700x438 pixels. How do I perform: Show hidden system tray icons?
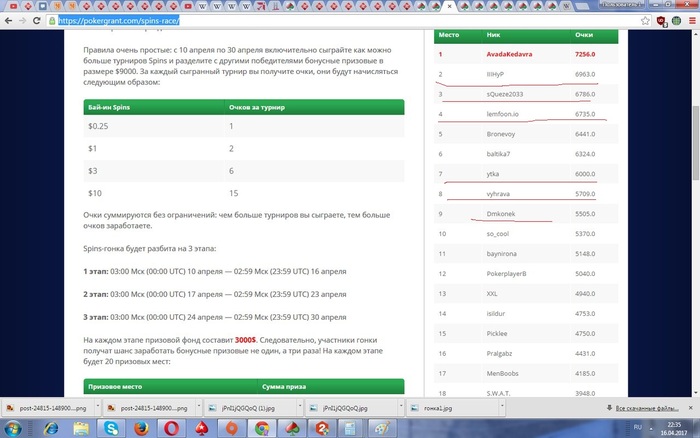[x=651, y=429]
